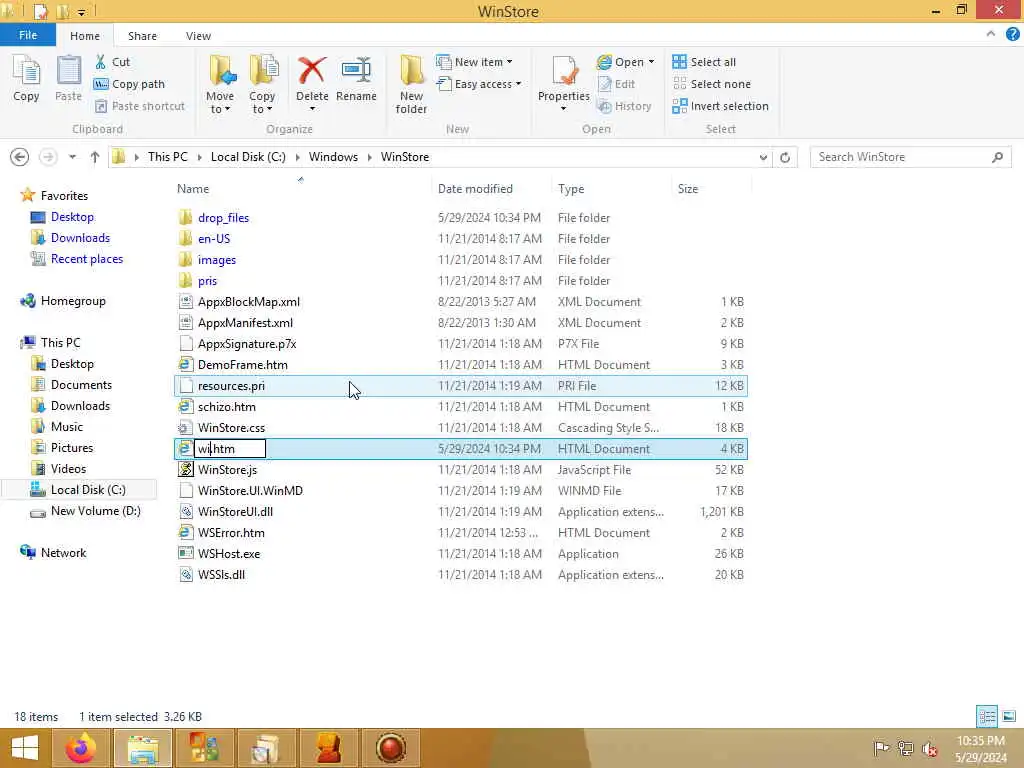
Task: Click Edit in the Open group
Action: point(616,84)
